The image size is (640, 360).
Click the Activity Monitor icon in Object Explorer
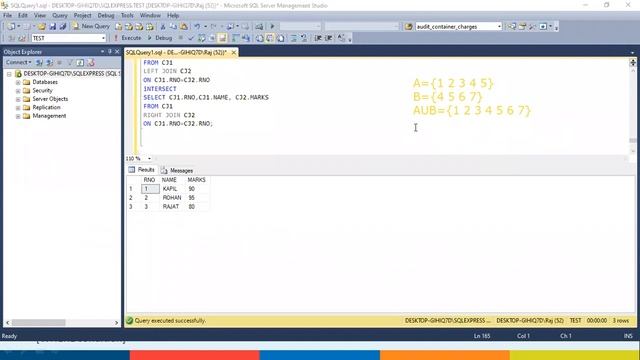91,62
